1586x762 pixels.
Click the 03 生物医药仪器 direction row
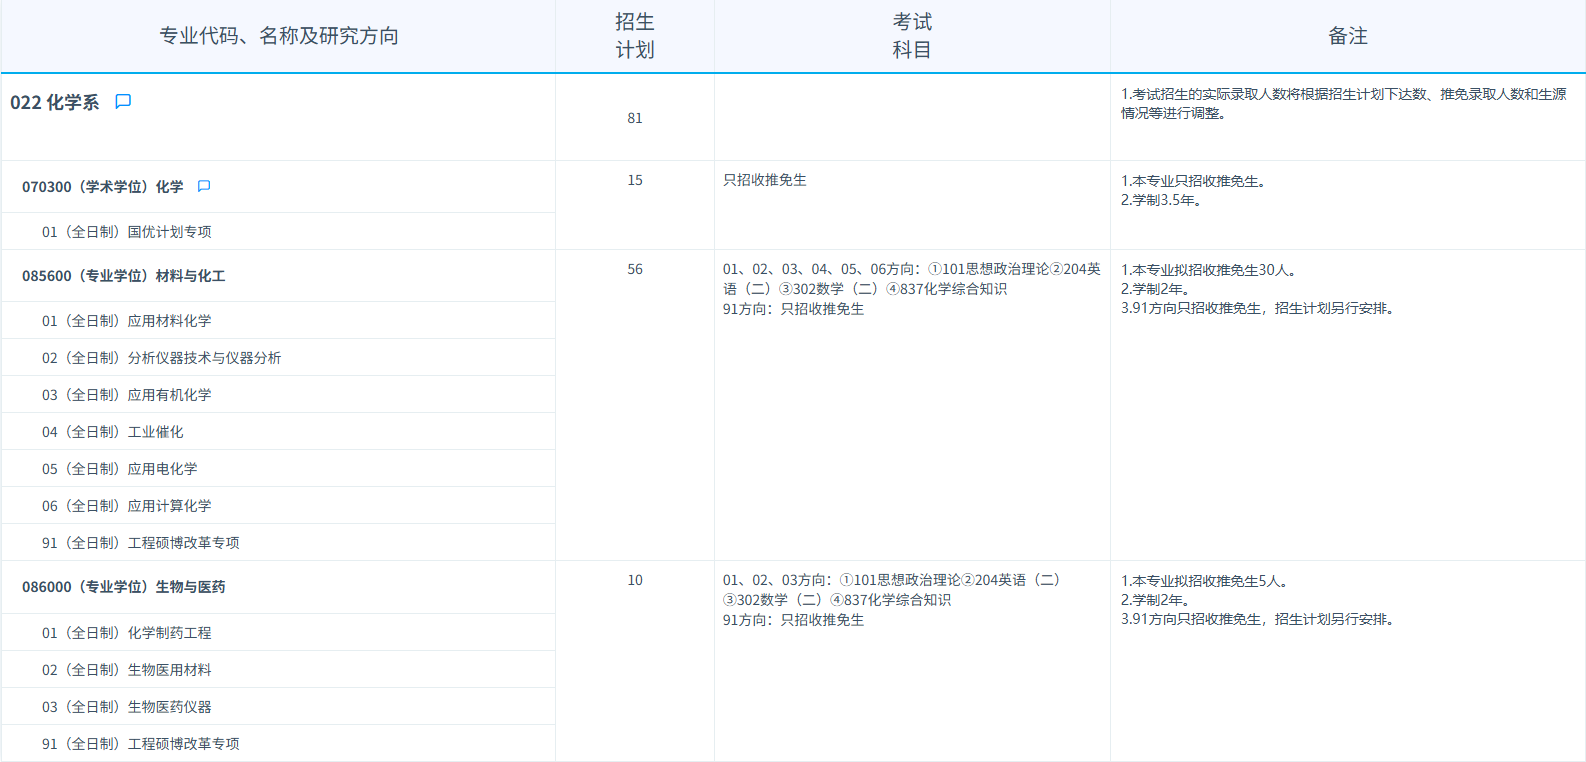[126, 707]
